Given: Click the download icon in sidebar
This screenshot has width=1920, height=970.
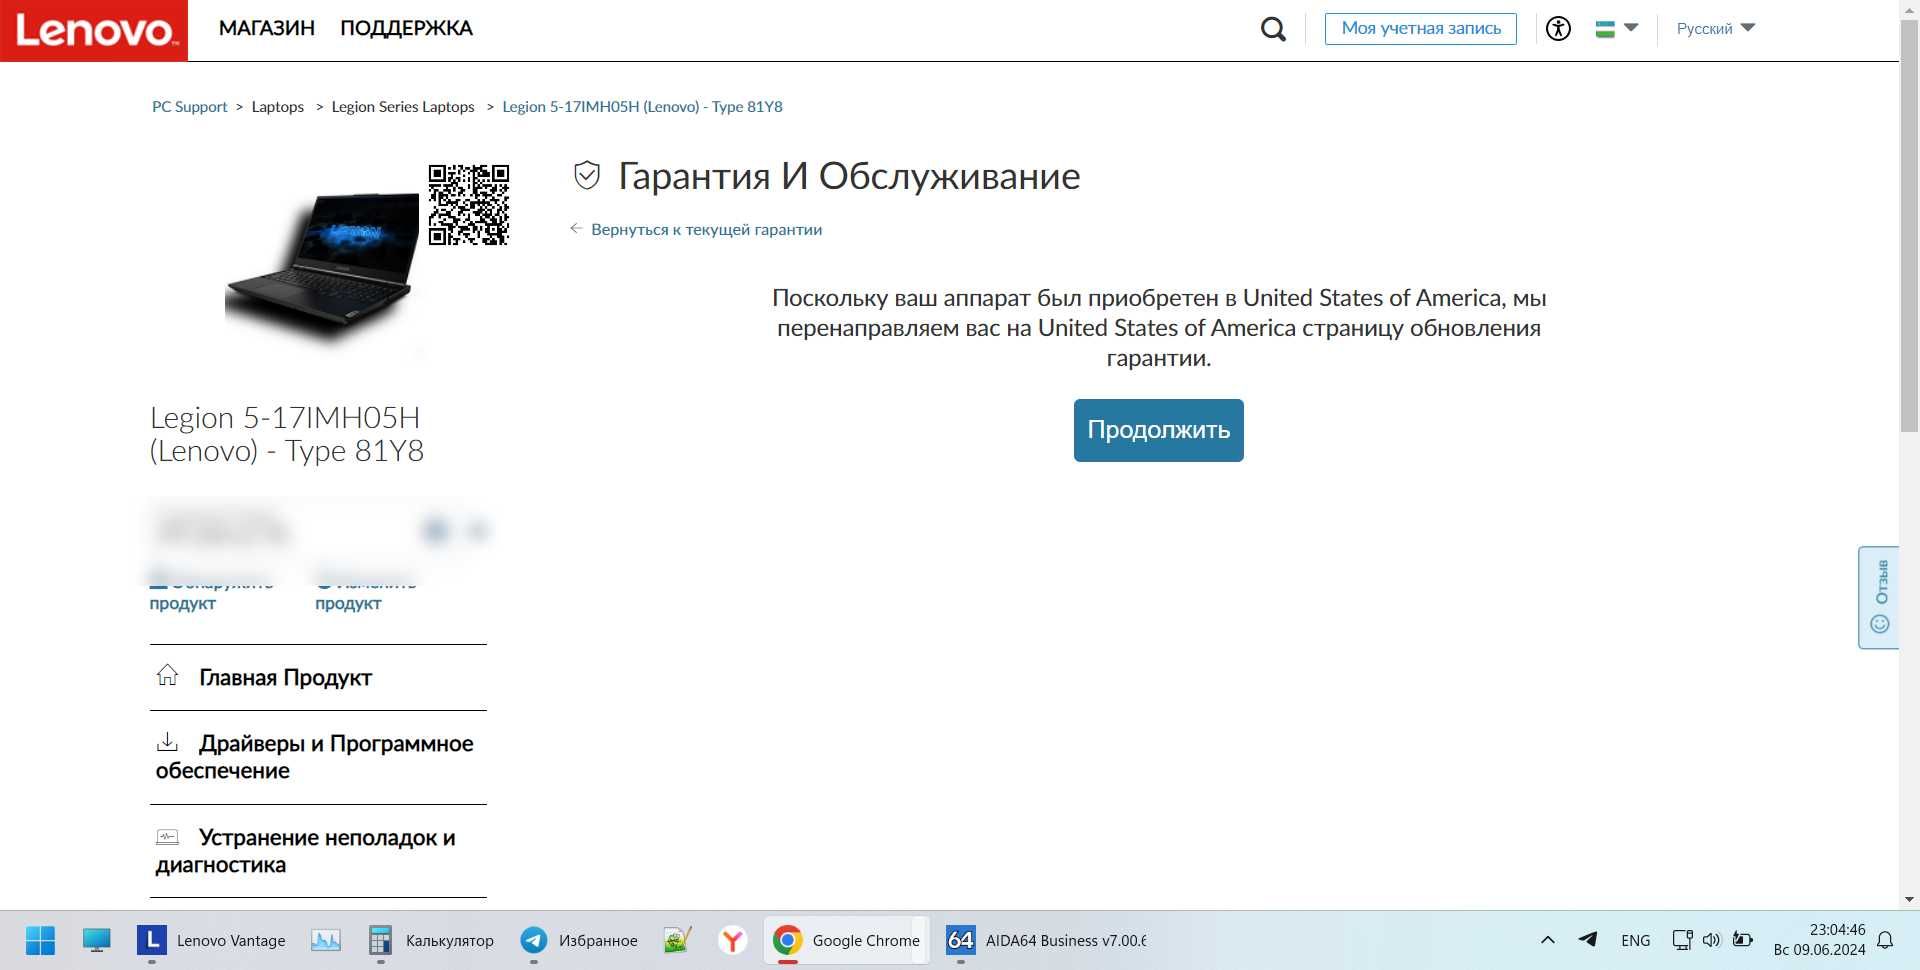Looking at the screenshot, I should pos(167,742).
